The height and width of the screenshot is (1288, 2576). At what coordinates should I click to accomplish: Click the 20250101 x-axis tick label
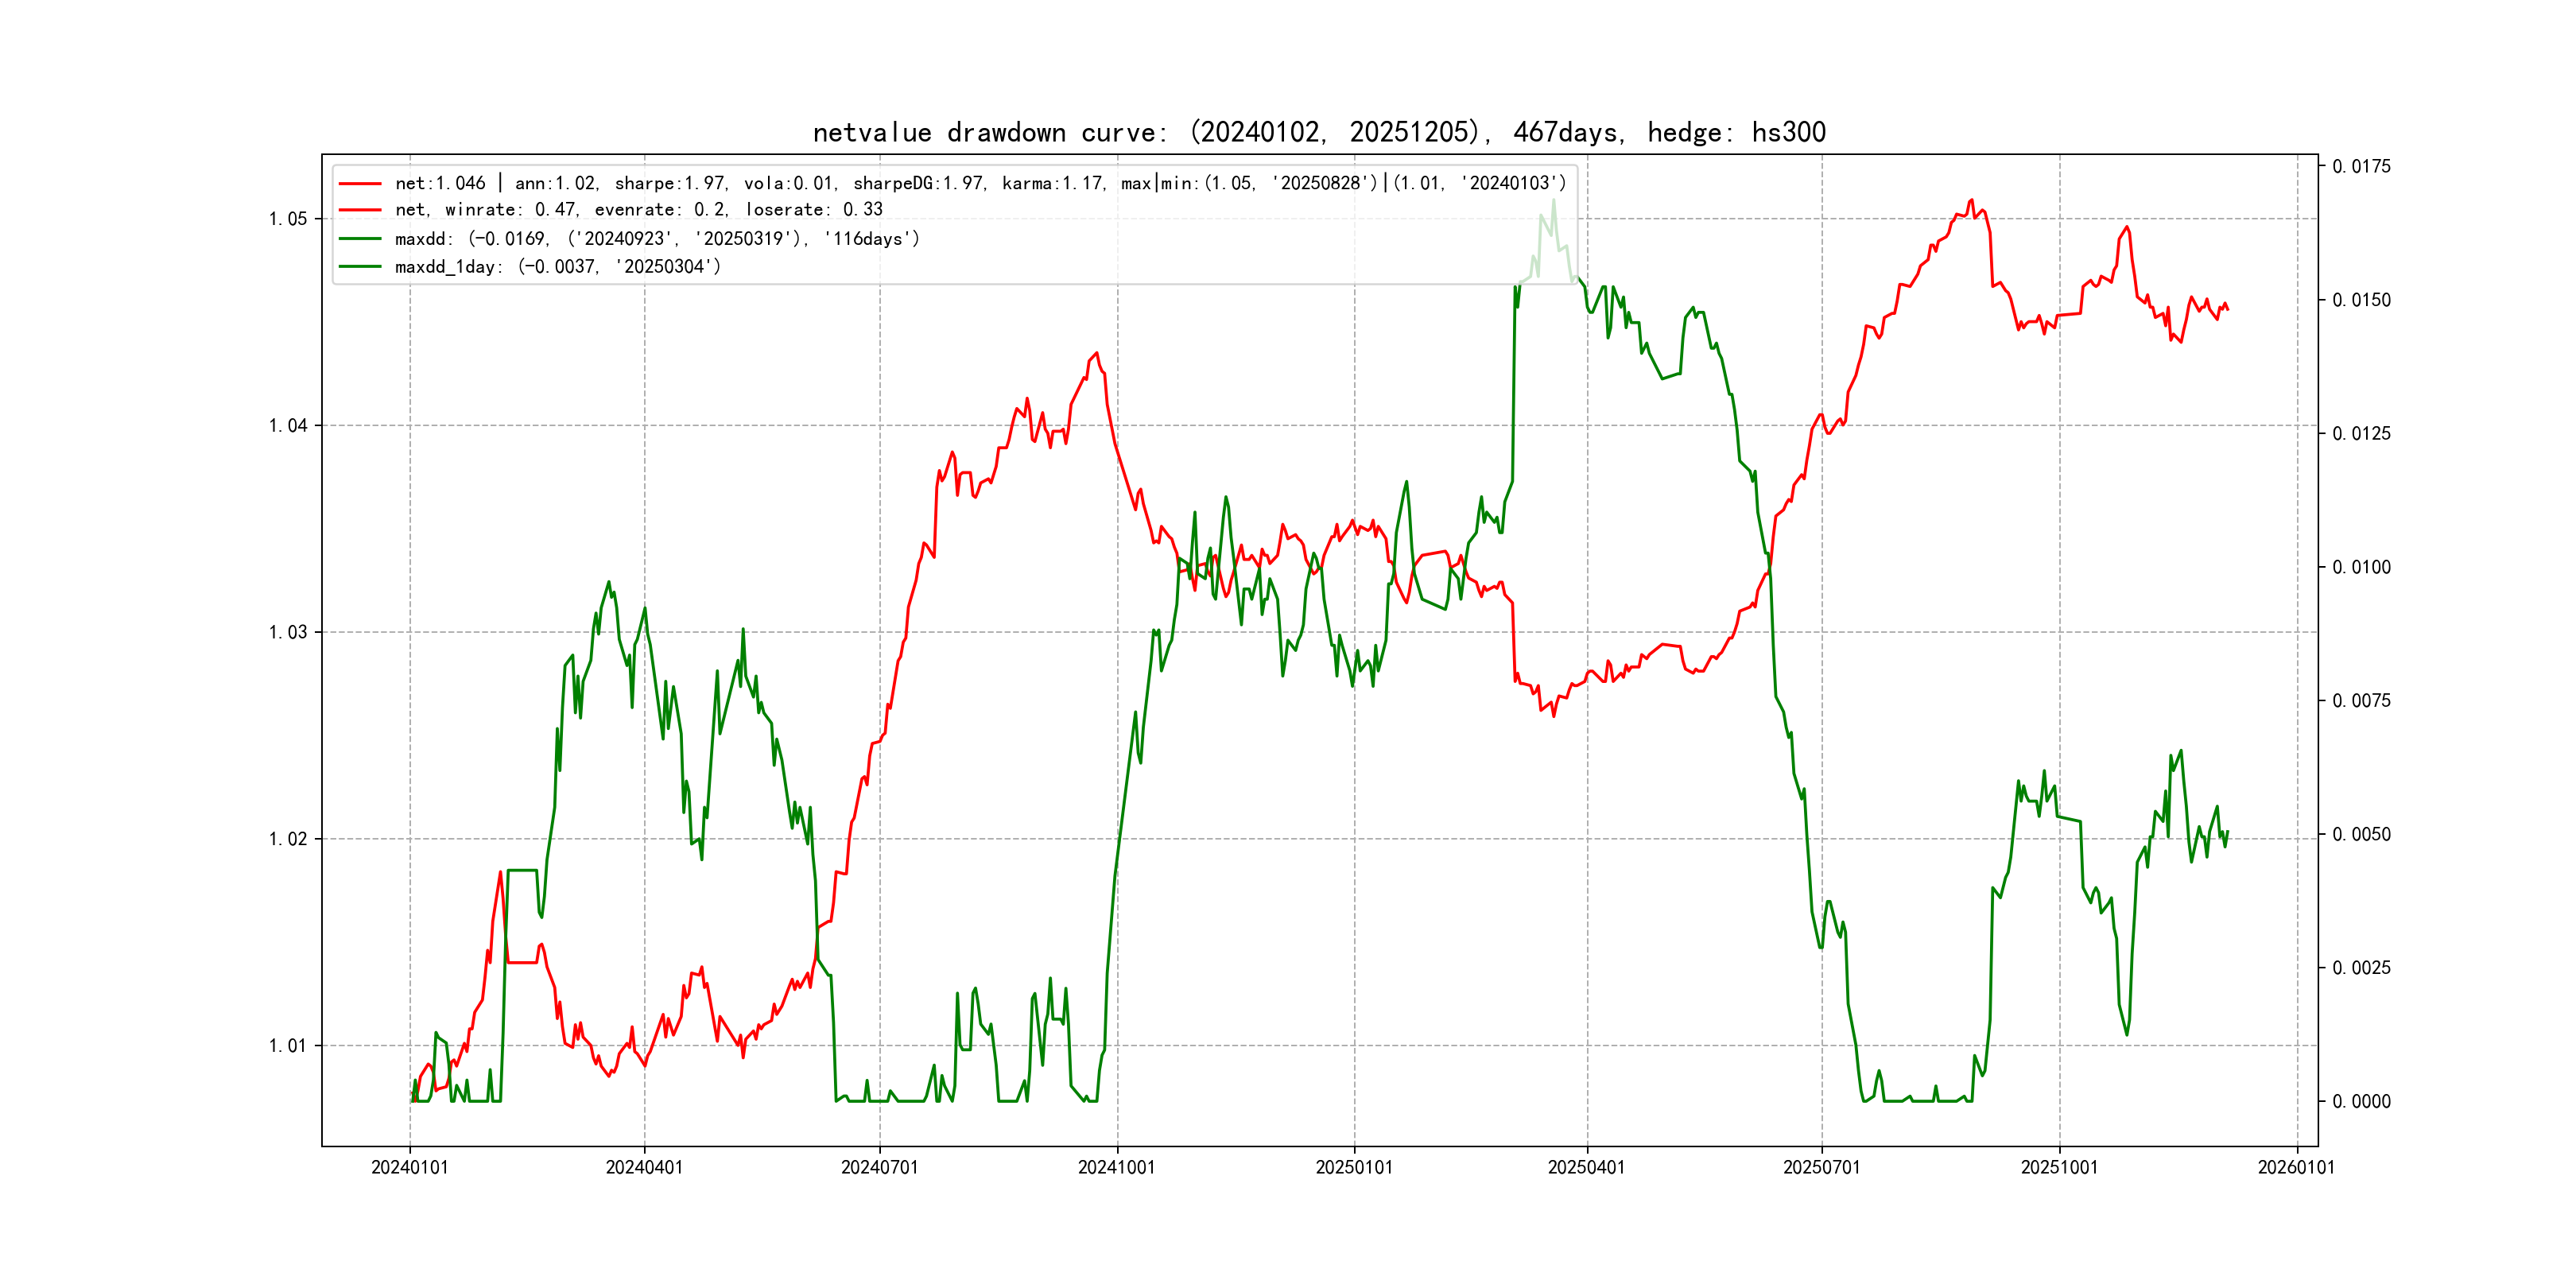click(1353, 1167)
